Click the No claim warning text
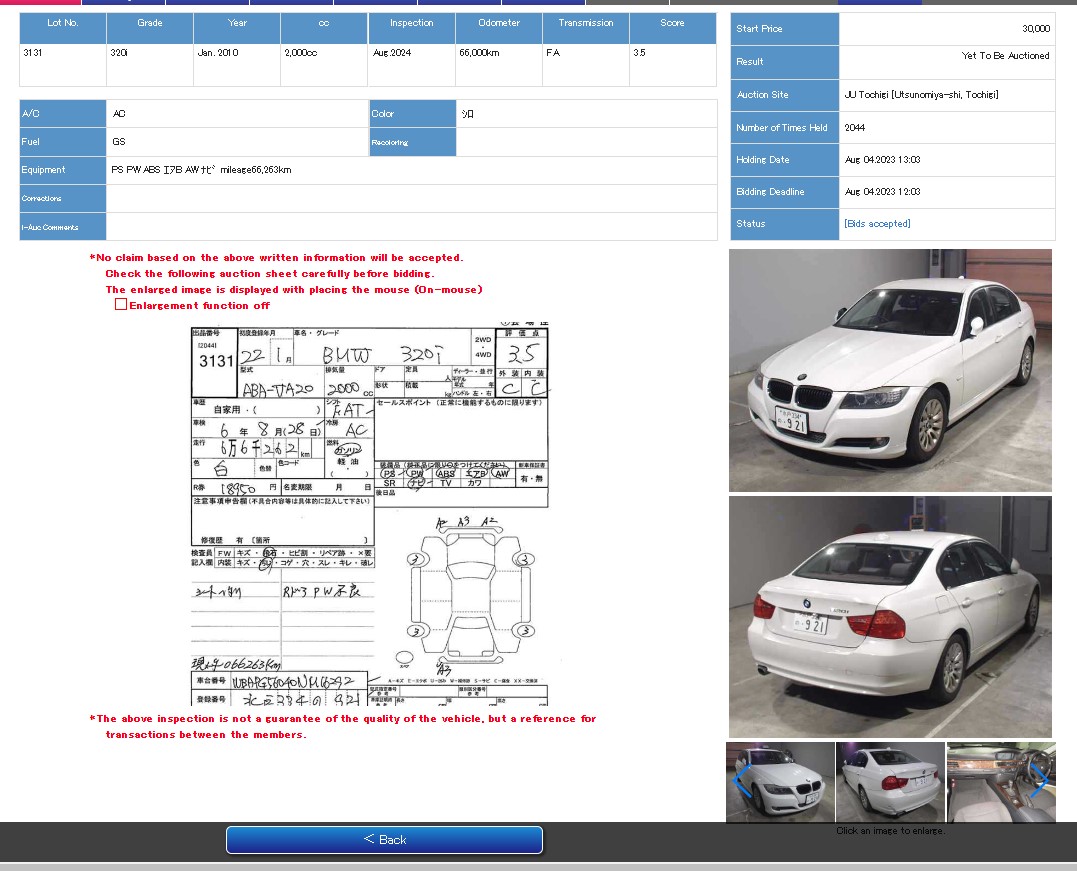The image size is (1077, 871). tap(277, 258)
